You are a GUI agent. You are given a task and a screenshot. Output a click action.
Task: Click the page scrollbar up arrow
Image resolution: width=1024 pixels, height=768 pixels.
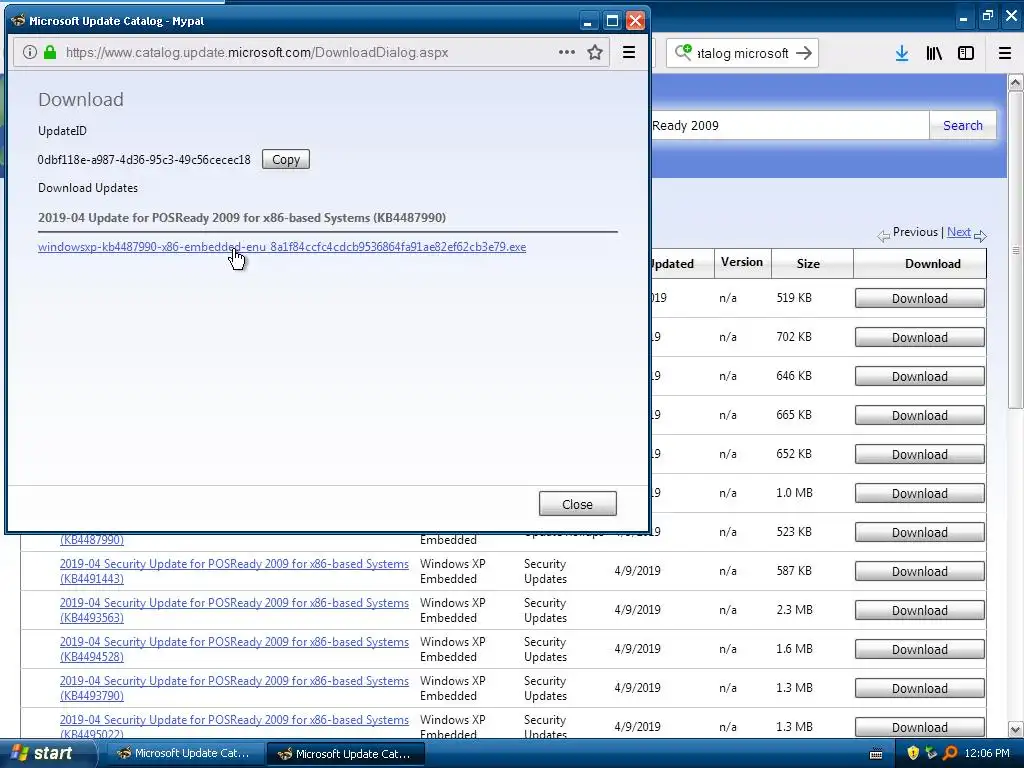pos(1016,82)
